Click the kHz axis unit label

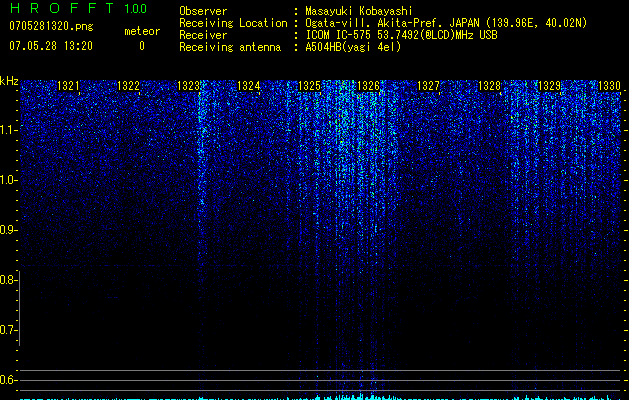[x=9, y=81]
